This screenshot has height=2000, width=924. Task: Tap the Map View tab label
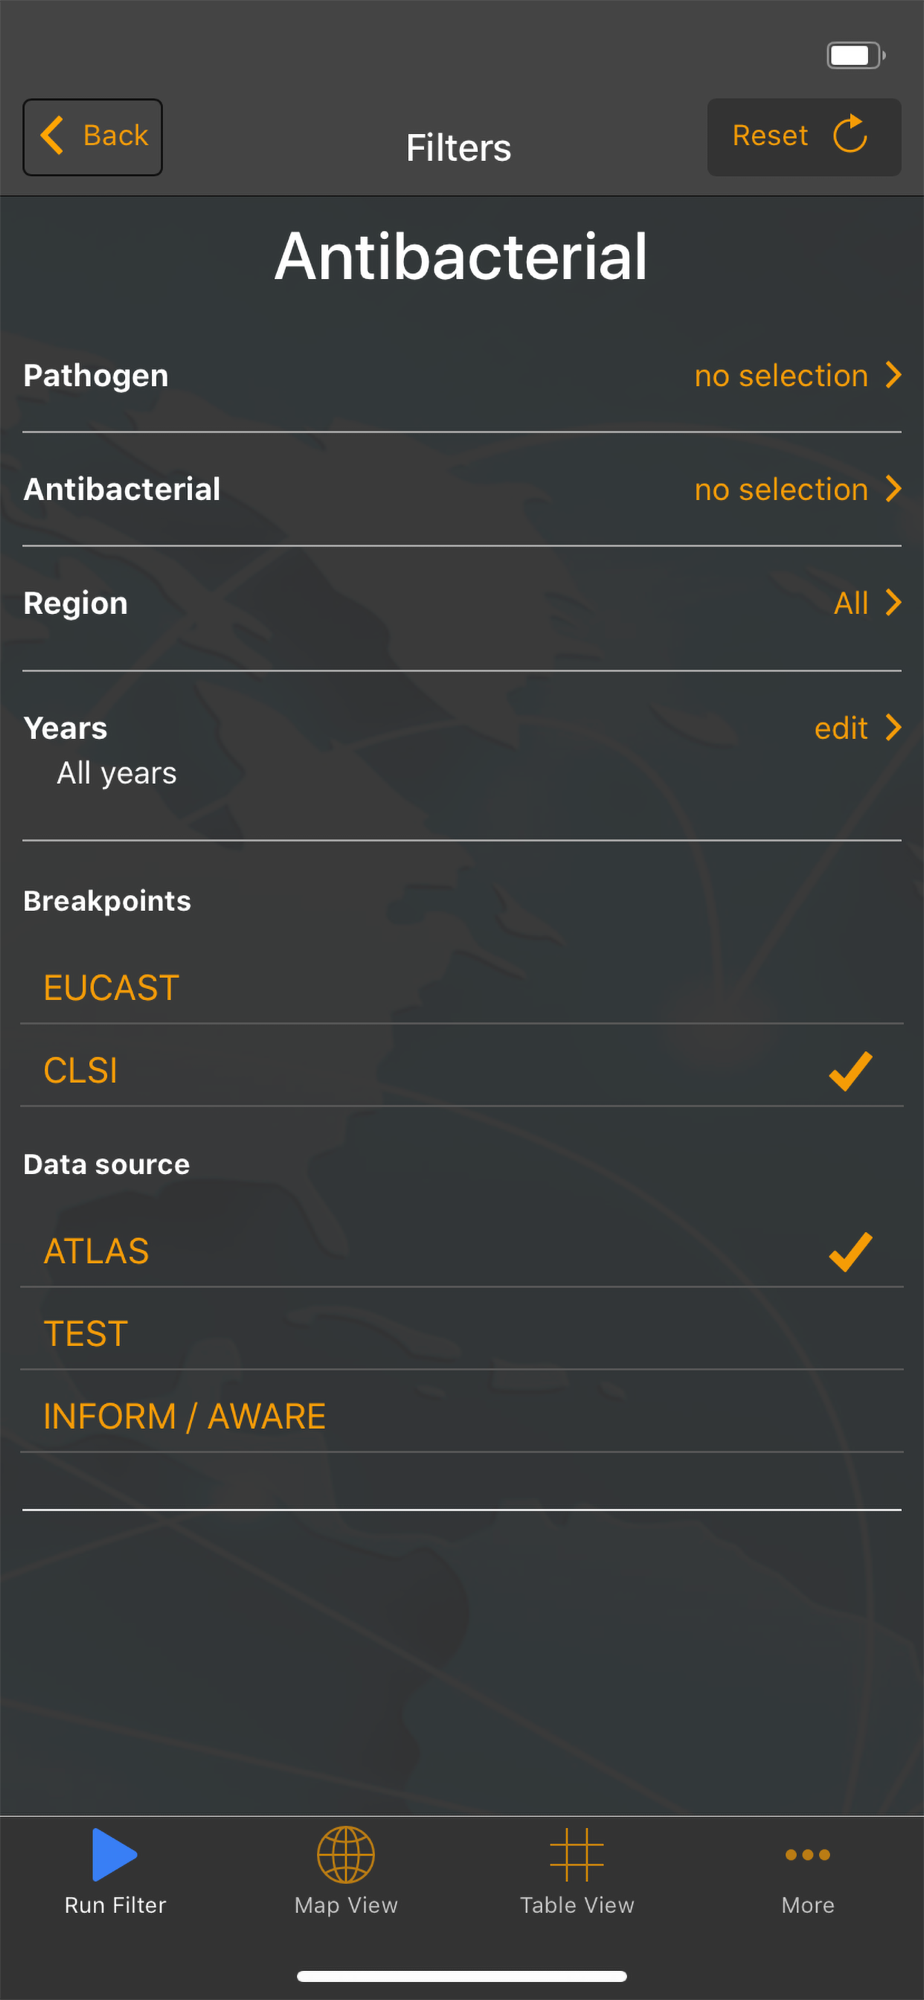[346, 1905]
